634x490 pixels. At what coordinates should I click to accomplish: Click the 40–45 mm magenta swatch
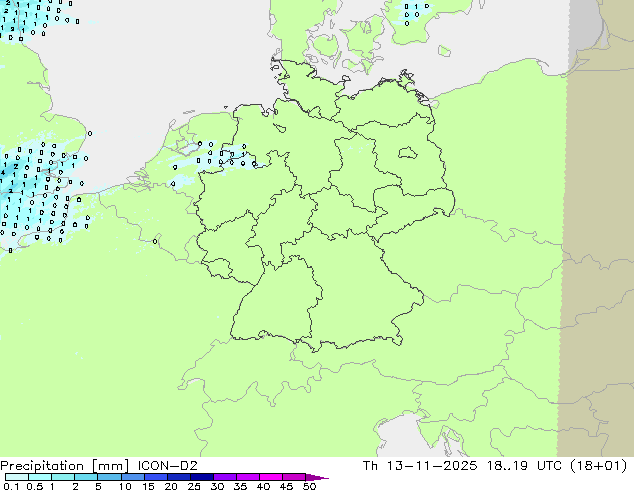point(271,477)
